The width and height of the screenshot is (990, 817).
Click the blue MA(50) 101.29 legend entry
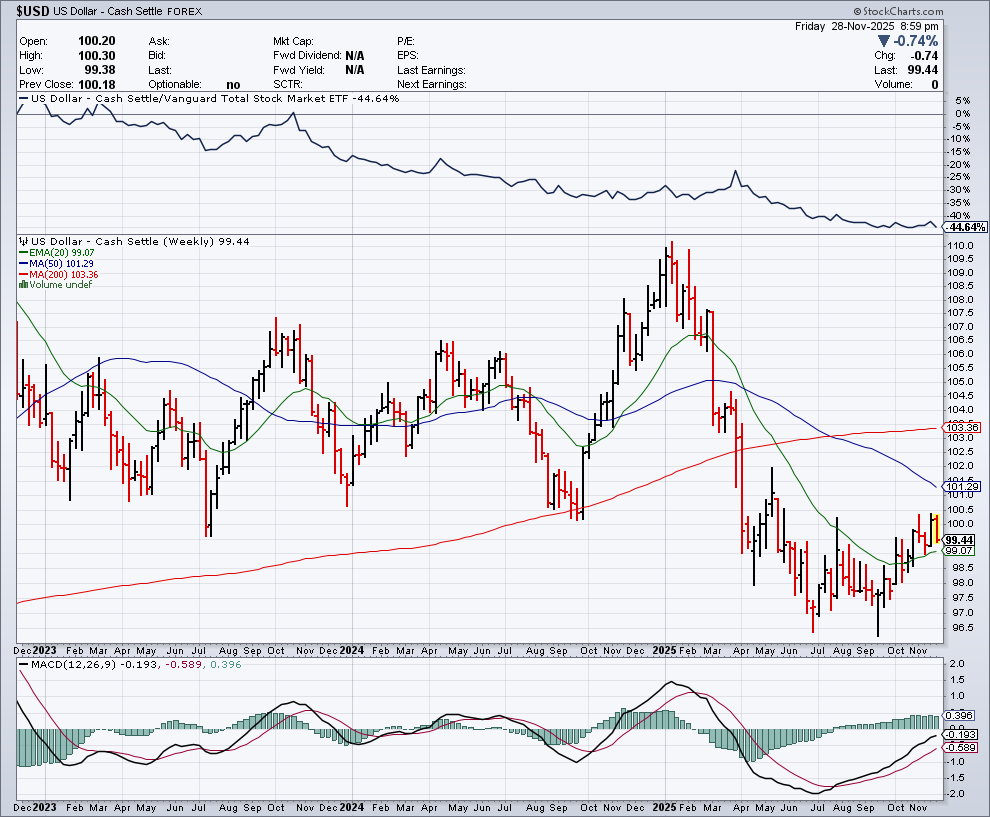pyautogui.click(x=62, y=264)
